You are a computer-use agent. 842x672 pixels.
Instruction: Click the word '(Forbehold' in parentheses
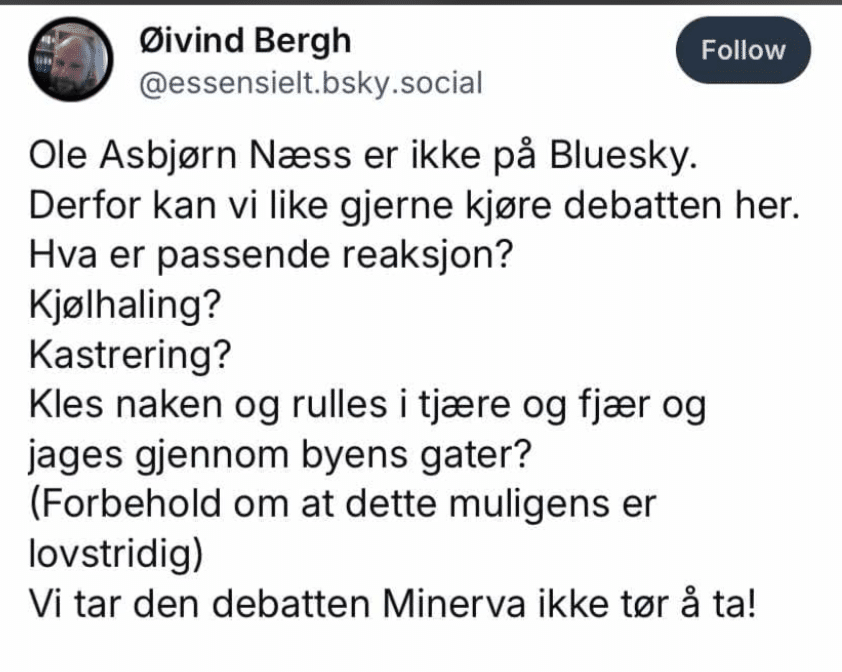[x=125, y=504]
